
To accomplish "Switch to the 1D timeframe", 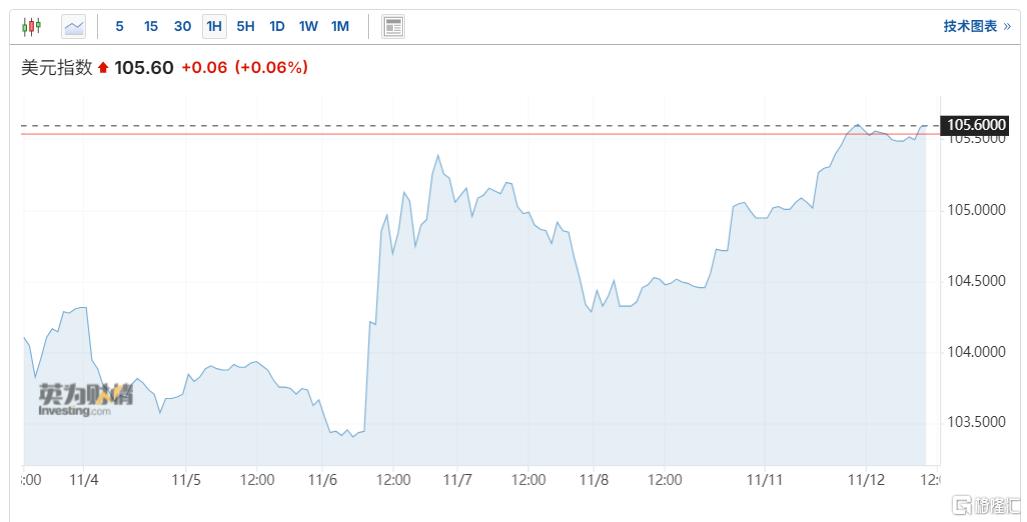I will coord(277,27).
